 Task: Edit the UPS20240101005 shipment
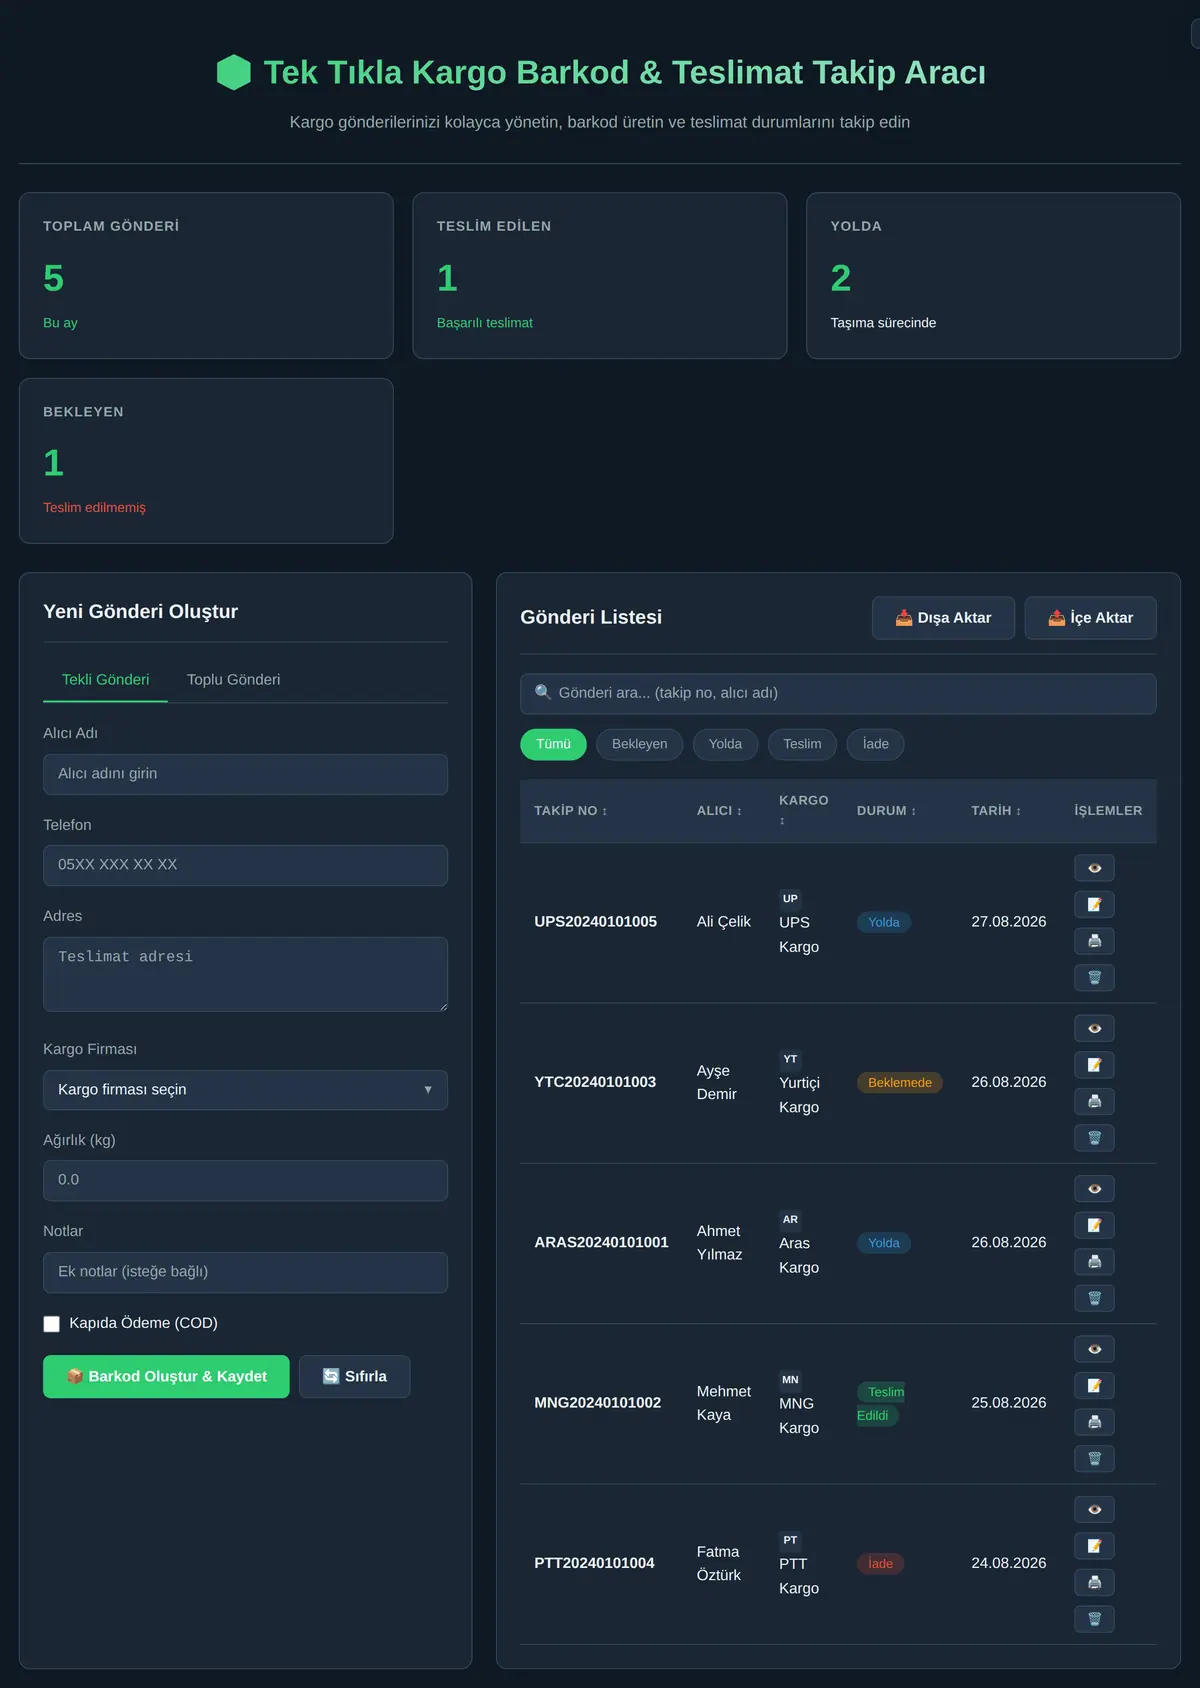[x=1094, y=905]
